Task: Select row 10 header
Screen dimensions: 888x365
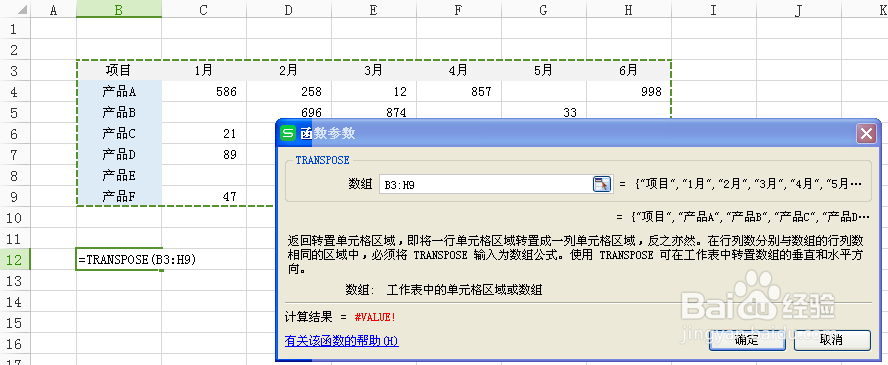Action: click(15, 217)
